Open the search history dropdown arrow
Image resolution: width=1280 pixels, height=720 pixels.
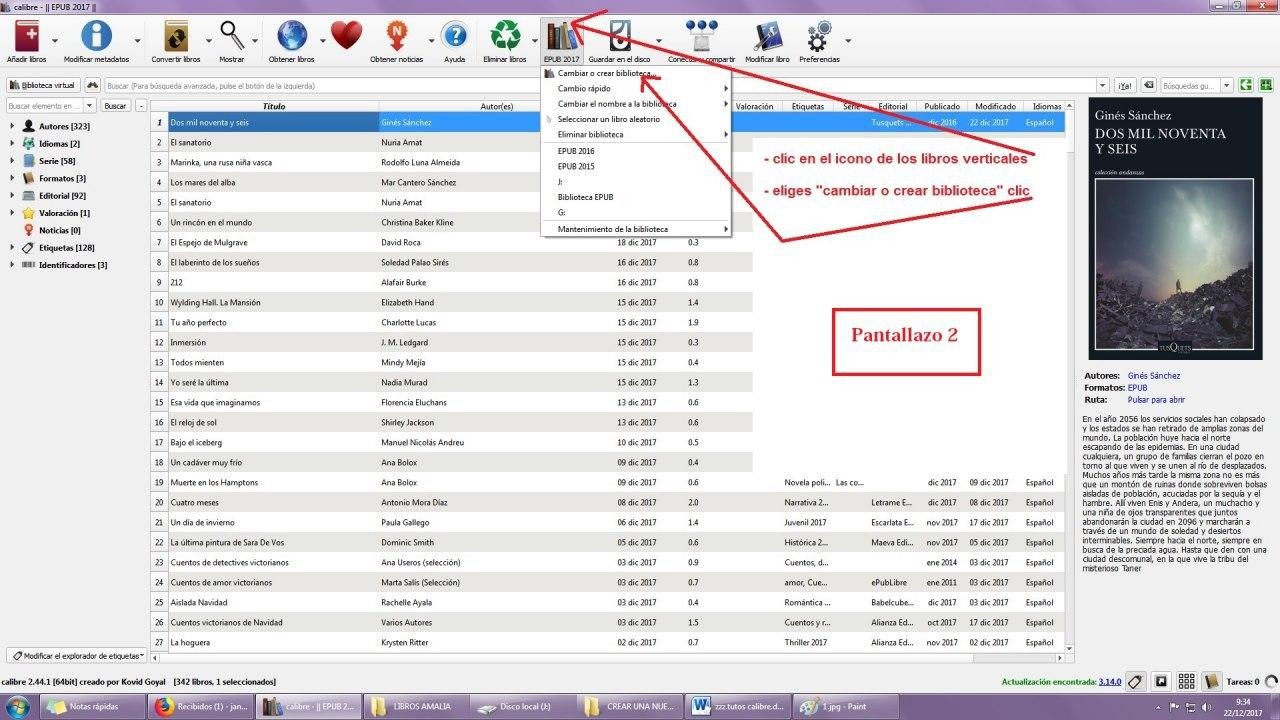(x=1101, y=85)
